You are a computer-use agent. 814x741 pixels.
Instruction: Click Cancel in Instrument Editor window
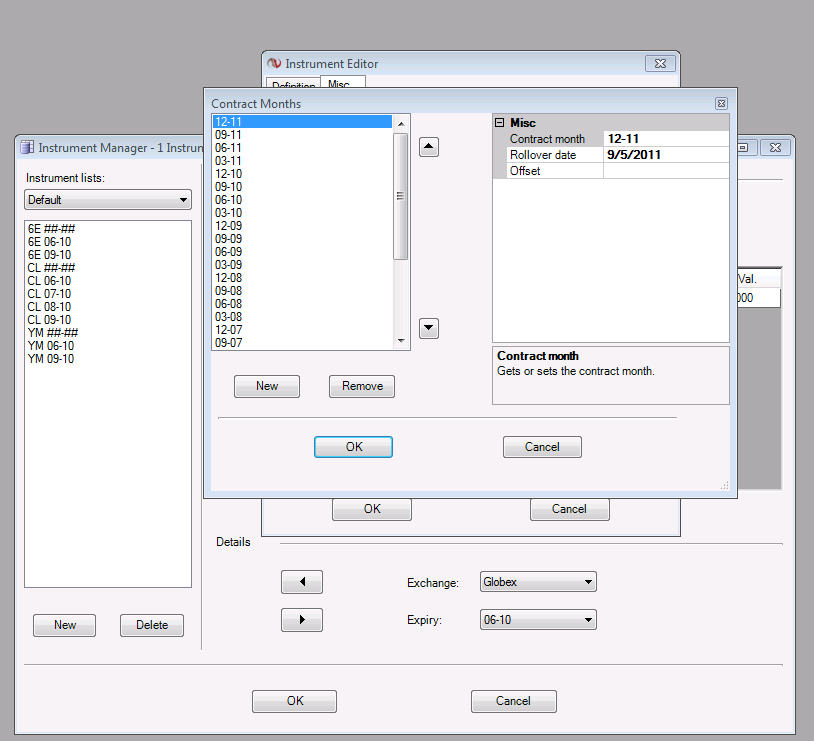click(x=569, y=509)
